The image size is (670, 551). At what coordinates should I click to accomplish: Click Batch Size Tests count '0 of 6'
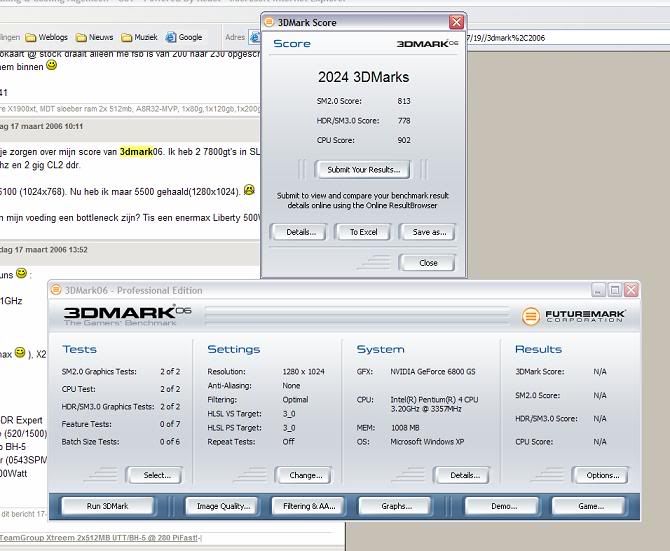click(x=170, y=442)
